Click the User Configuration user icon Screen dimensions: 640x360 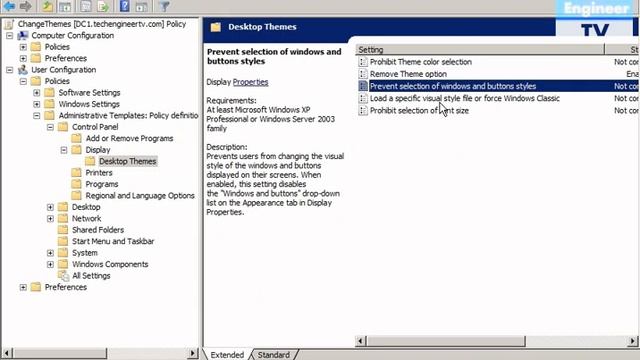pyautogui.click(x=23, y=70)
